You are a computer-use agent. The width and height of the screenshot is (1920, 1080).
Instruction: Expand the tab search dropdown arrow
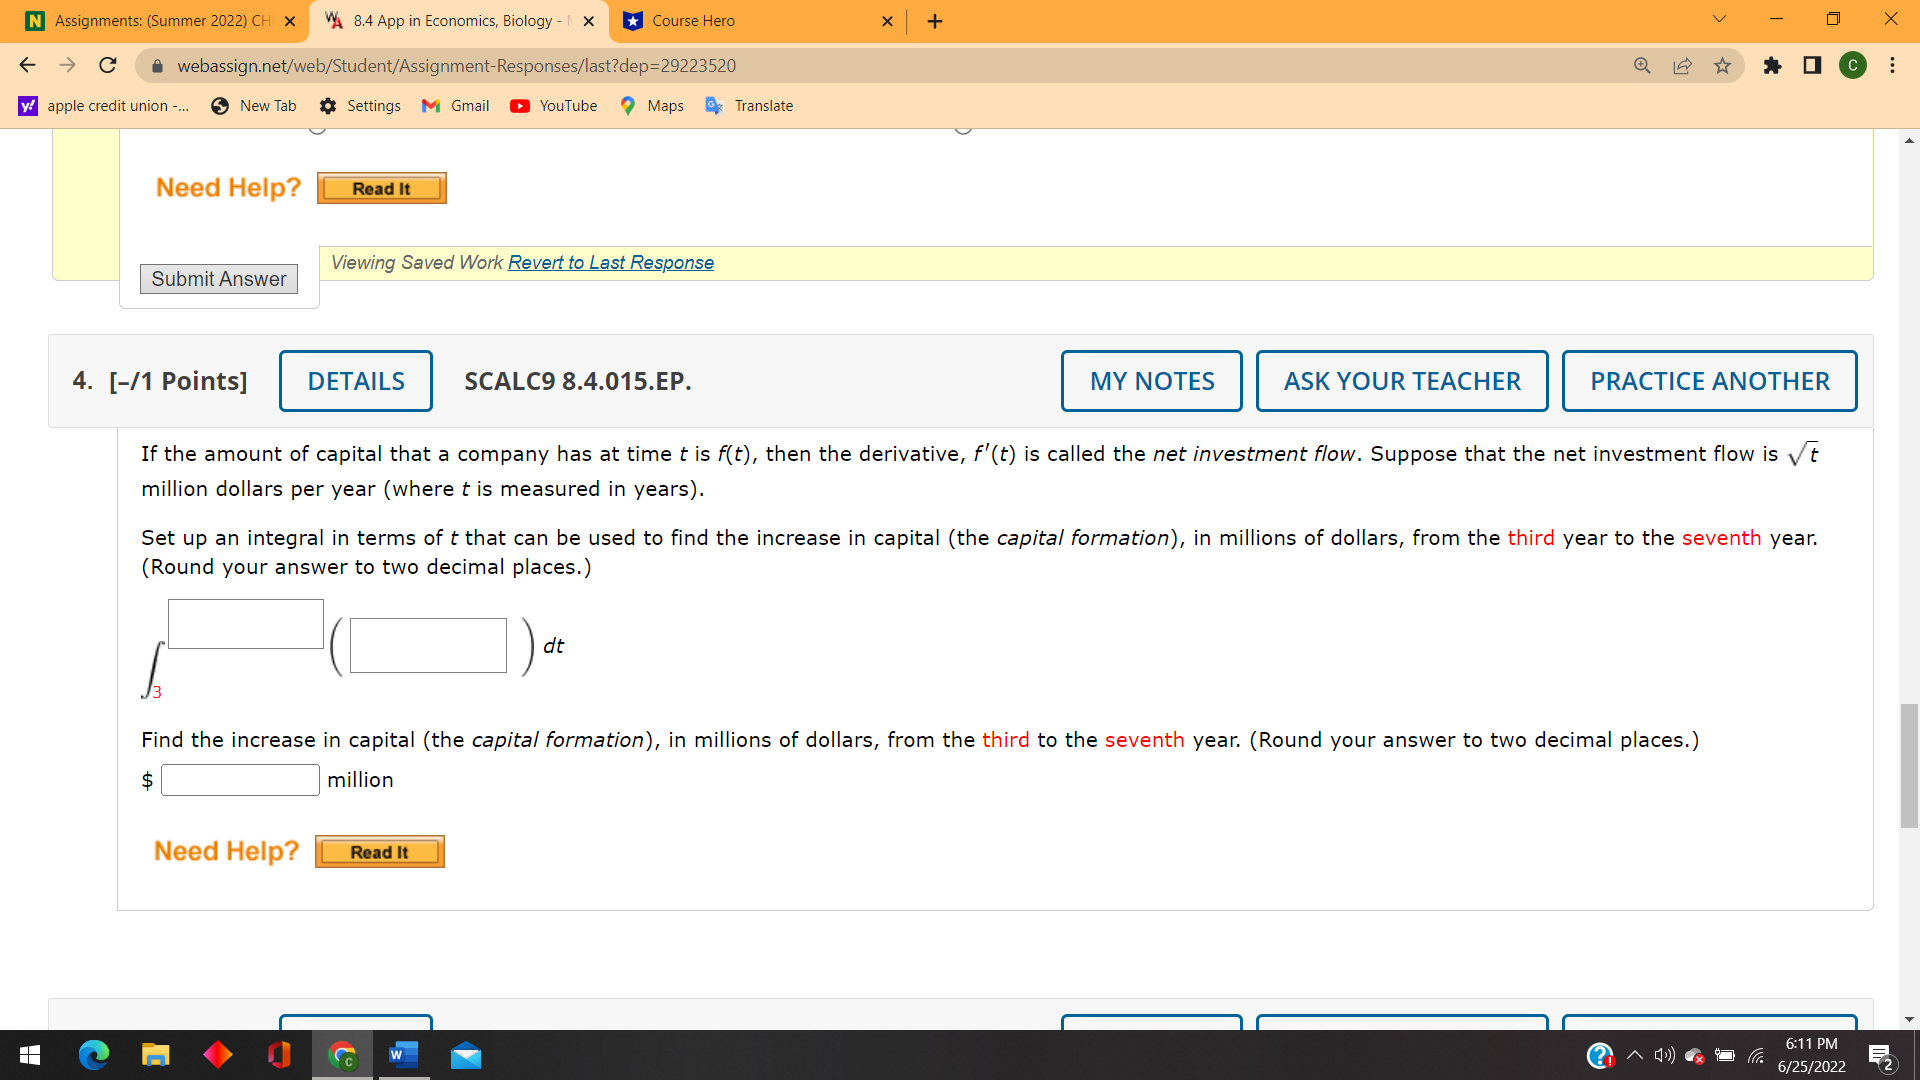(x=1719, y=20)
